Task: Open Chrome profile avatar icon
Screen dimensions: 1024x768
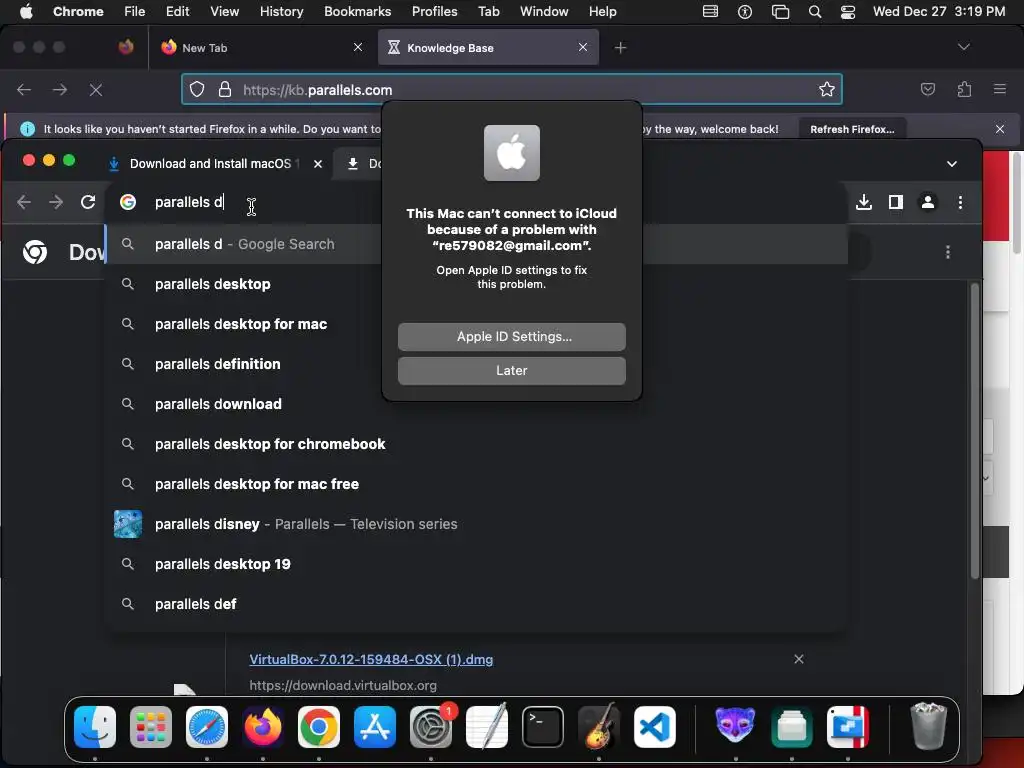Action: pos(928,202)
